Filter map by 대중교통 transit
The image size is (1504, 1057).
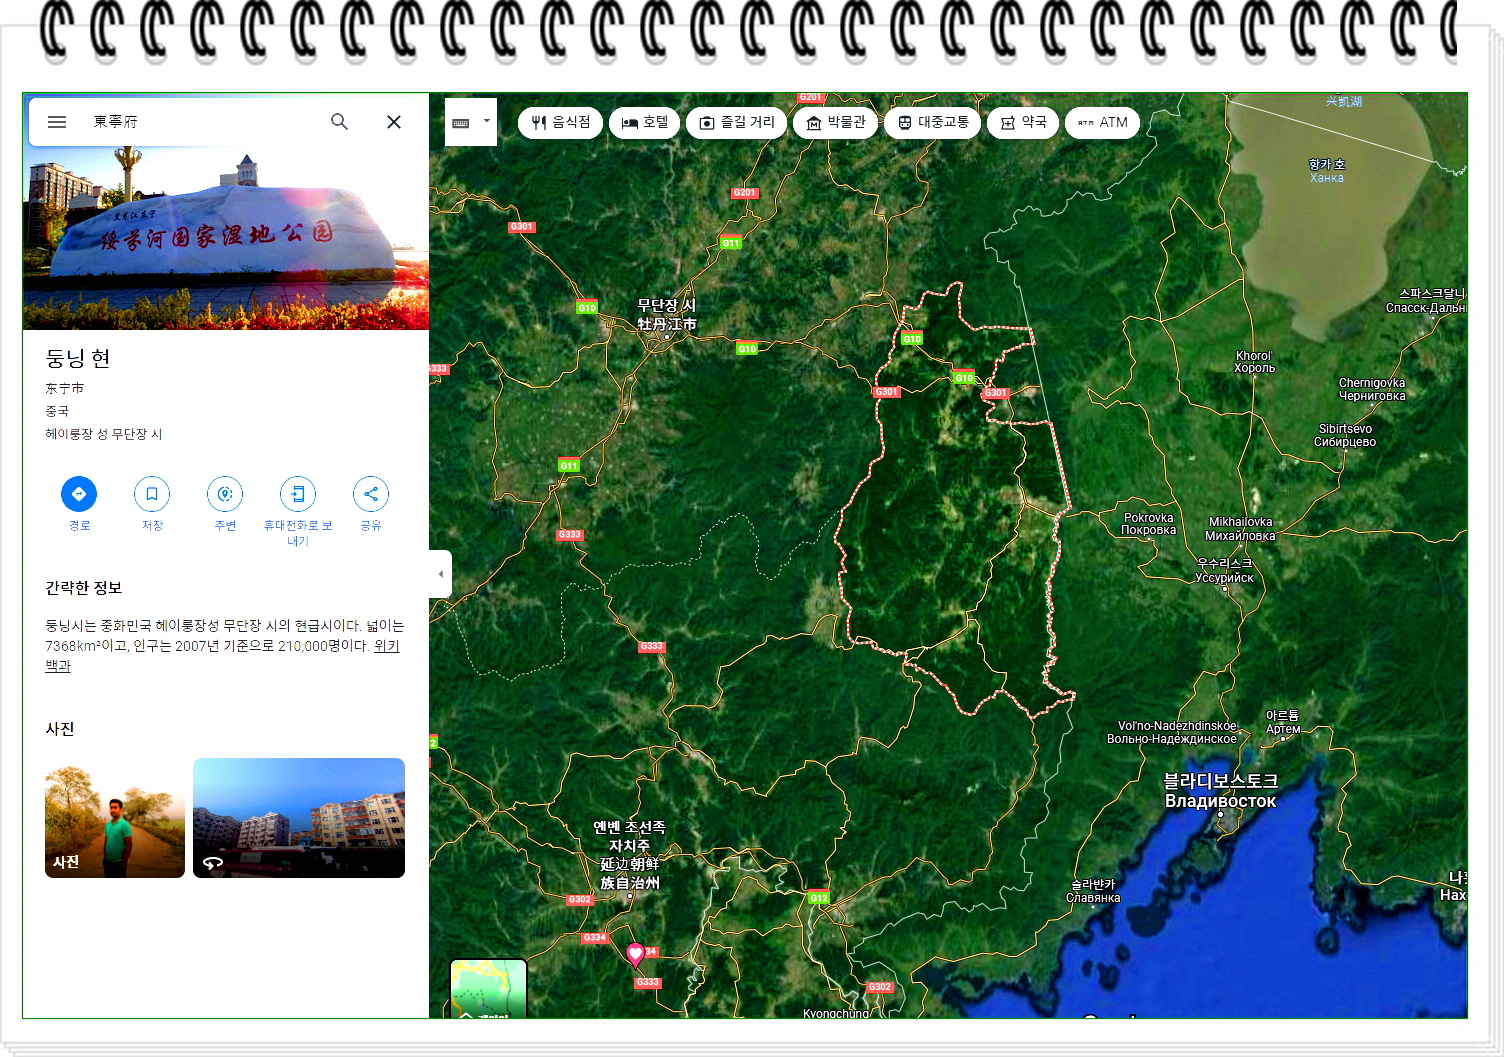tap(932, 123)
